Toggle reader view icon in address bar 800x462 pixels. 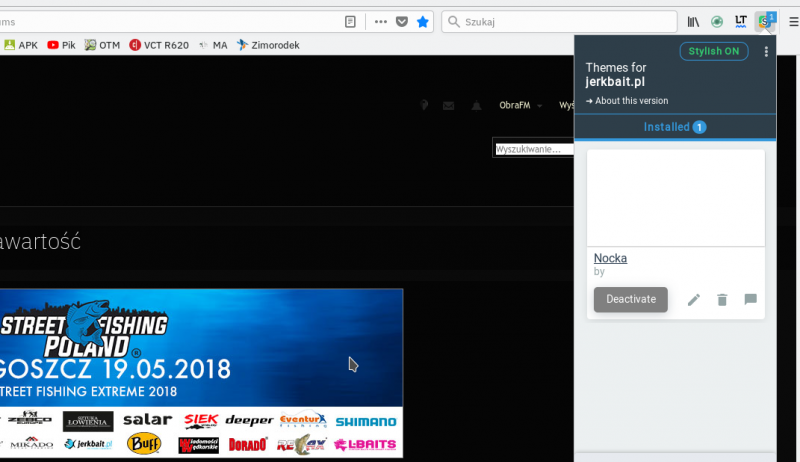pyautogui.click(x=350, y=21)
